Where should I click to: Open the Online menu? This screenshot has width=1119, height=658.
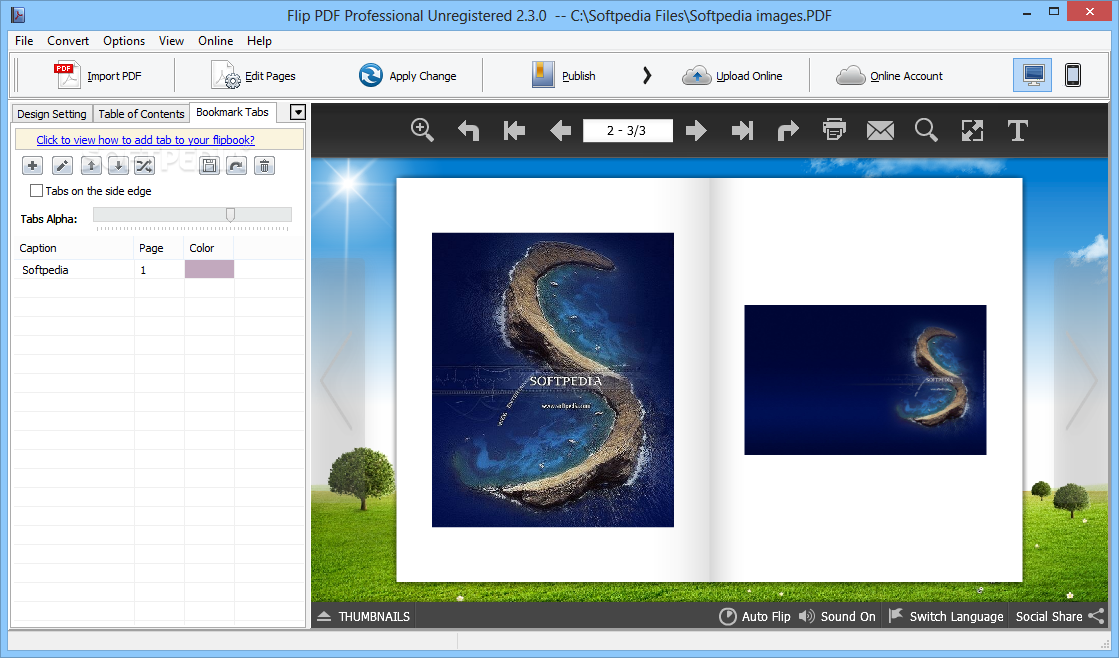pyautogui.click(x=216, y=41)
